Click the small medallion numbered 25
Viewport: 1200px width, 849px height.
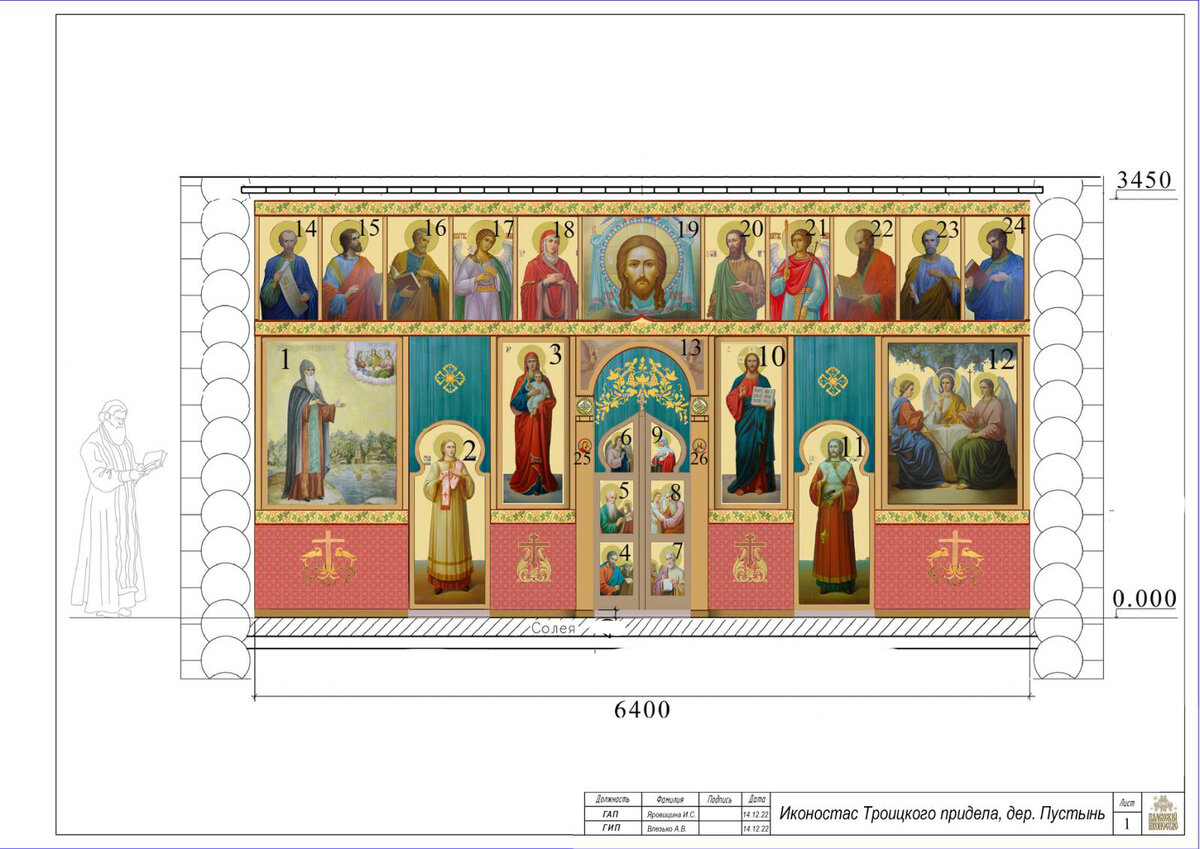coord(585,446)
